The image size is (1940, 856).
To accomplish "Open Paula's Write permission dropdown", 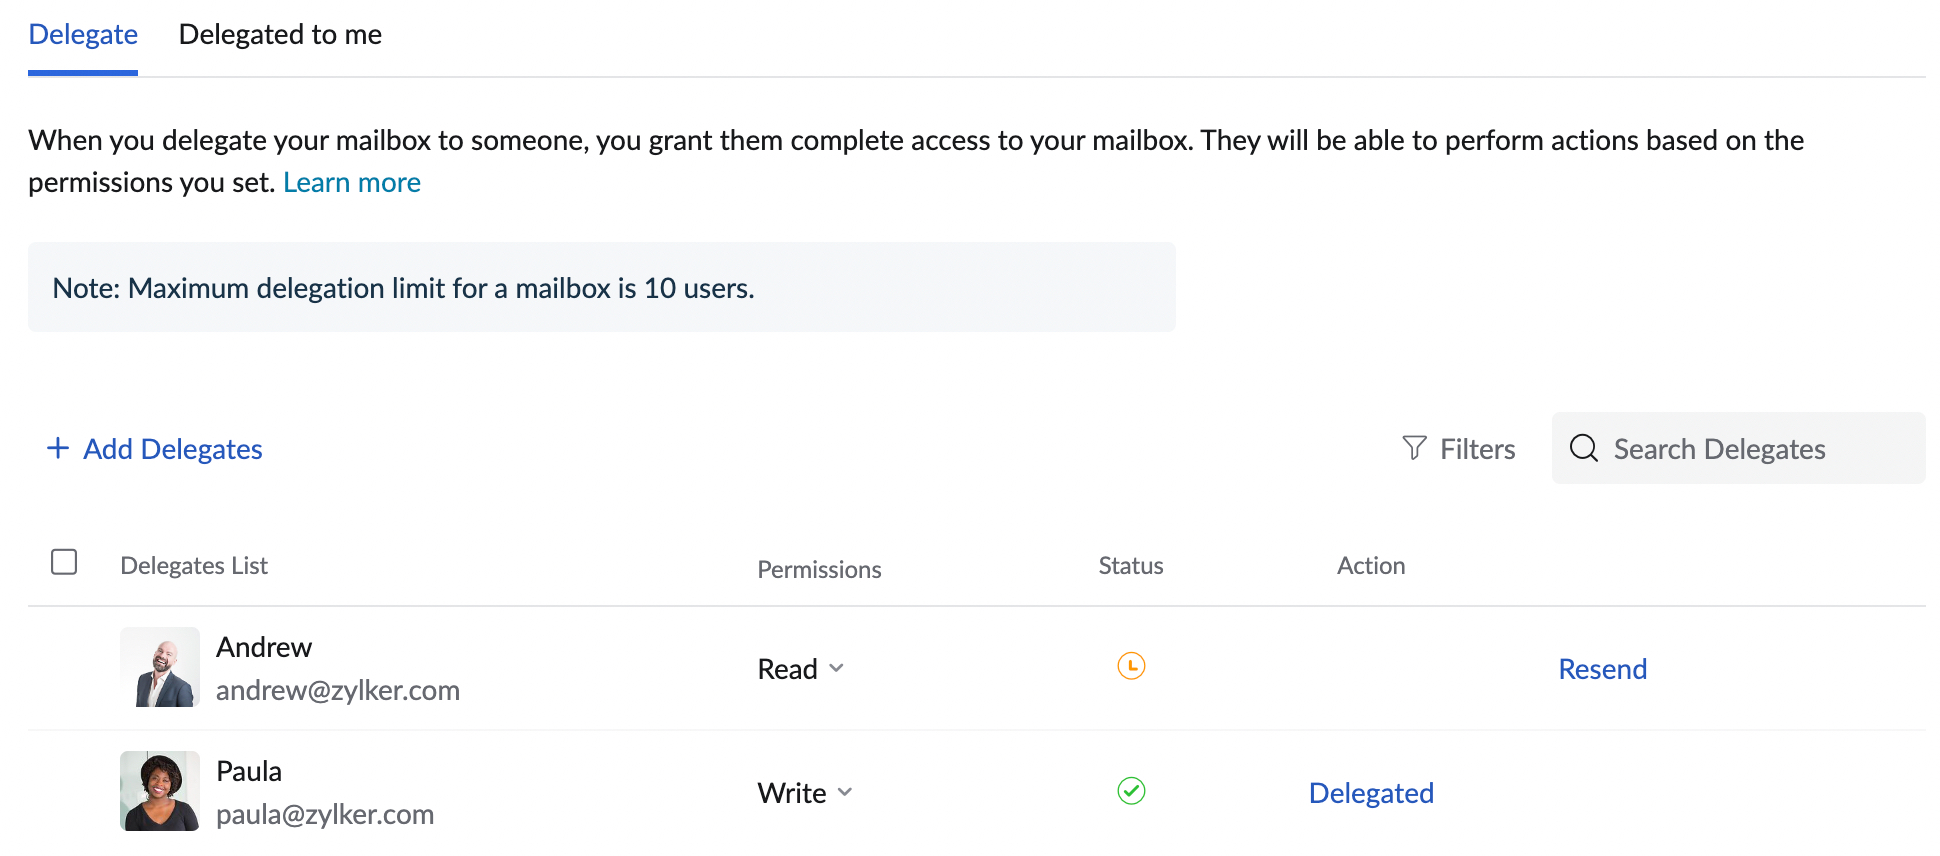I will 805,793.
